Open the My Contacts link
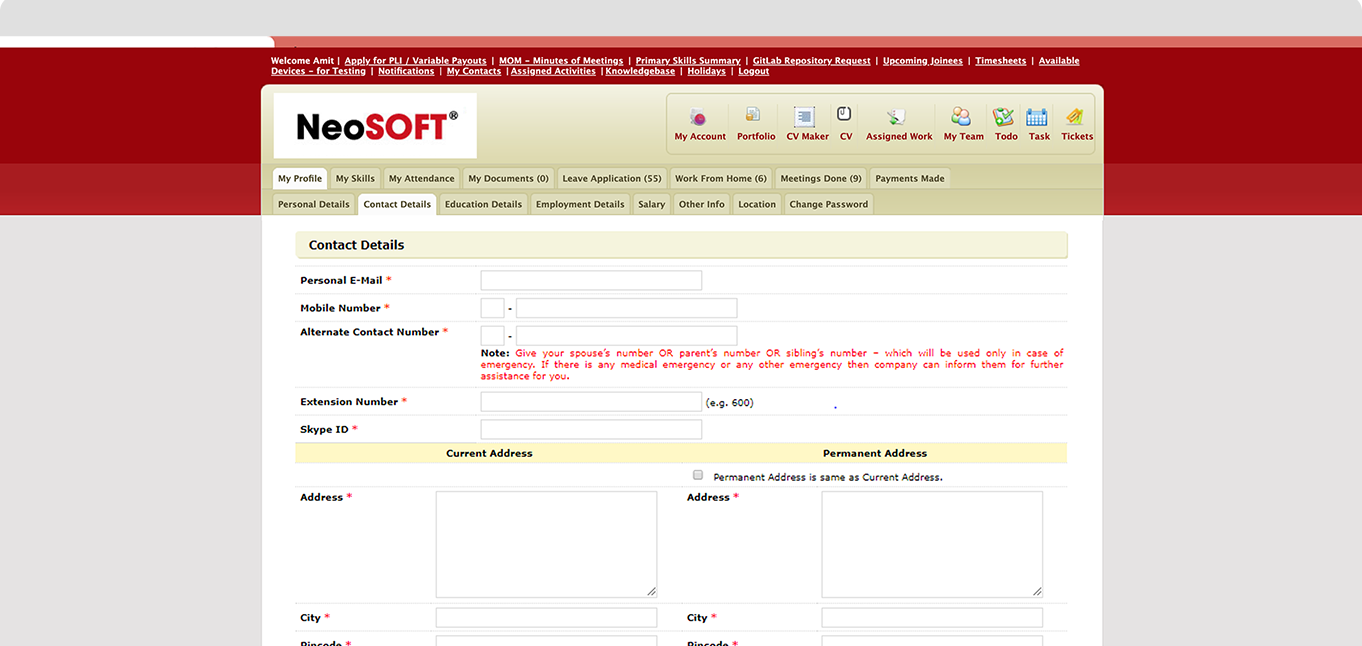This screenshot has height=646, width=1362. point(474,71)
